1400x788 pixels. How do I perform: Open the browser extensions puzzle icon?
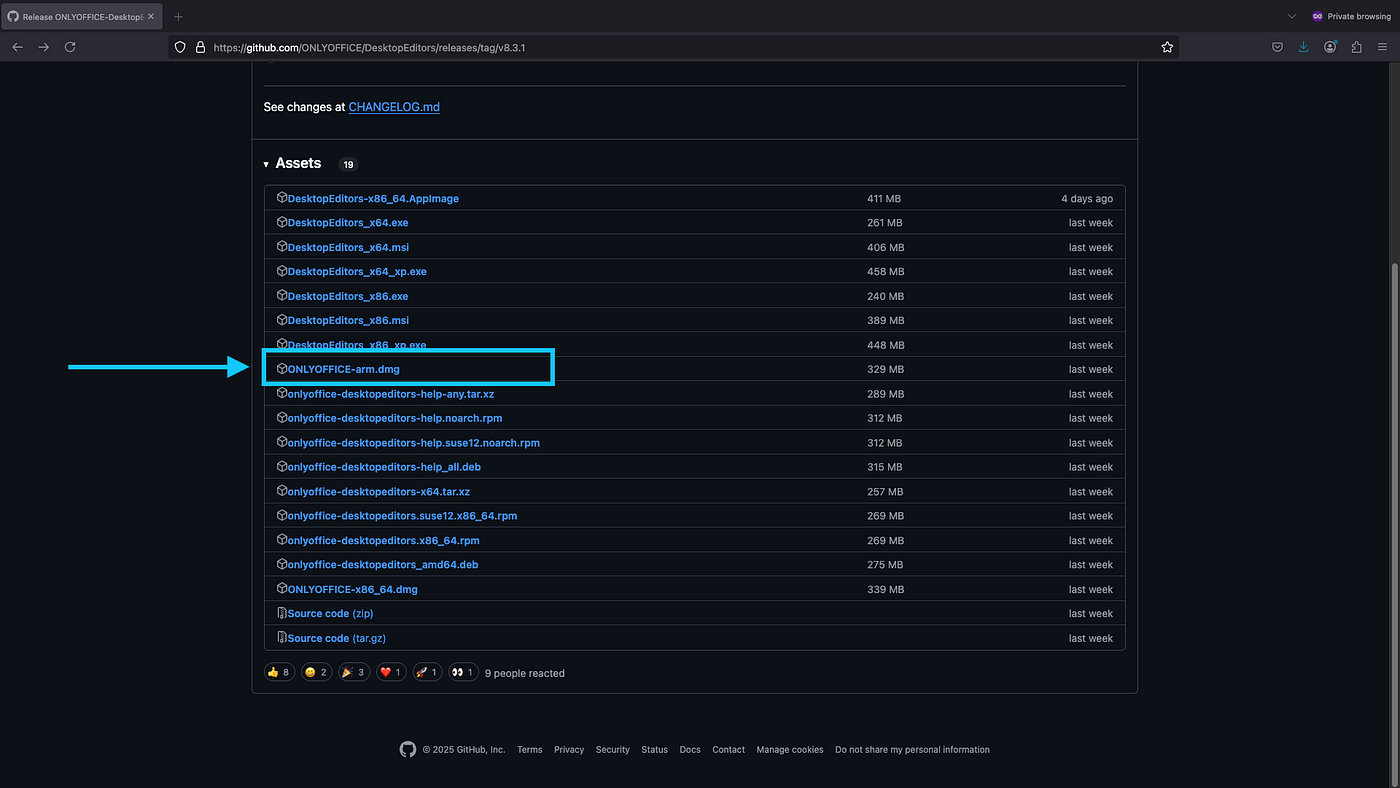tap(1356, 47)
